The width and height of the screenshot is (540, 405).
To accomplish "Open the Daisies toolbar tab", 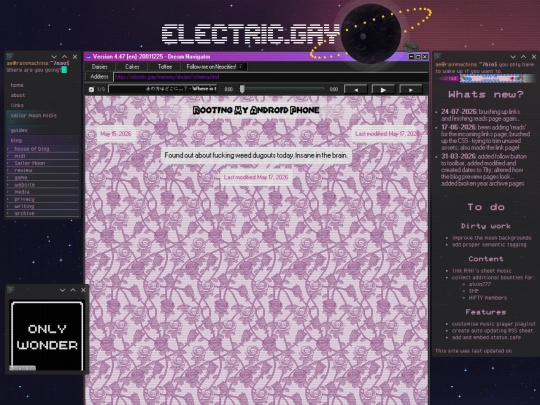I will tap(100, 67).
